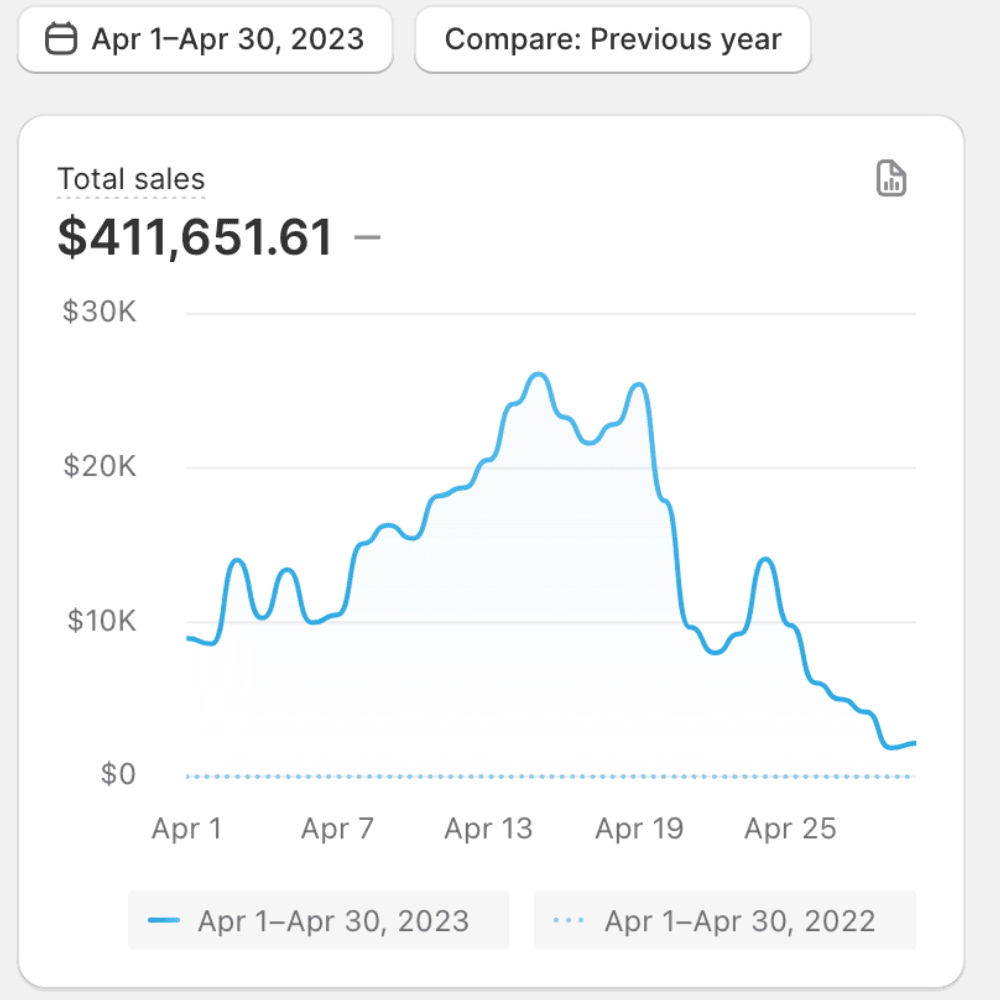Click the calendar icon in date range button
1000x1000 pixels.
(x=62, y=40)
